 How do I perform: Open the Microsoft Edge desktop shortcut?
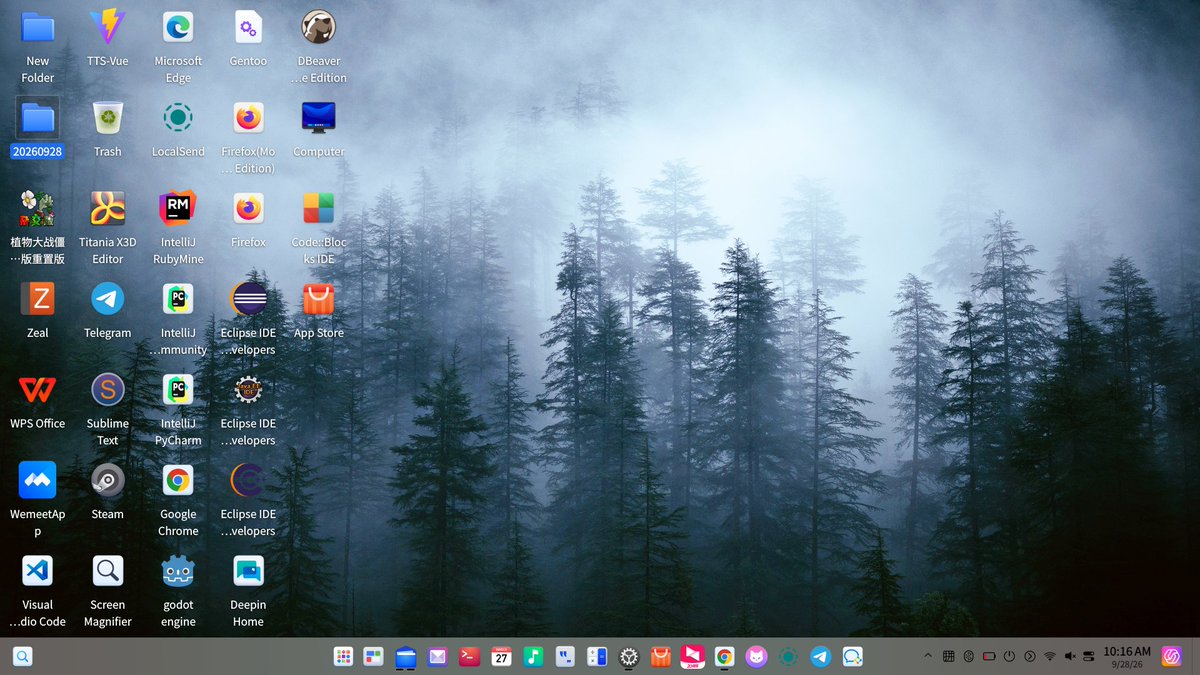[x=178, y=27]
